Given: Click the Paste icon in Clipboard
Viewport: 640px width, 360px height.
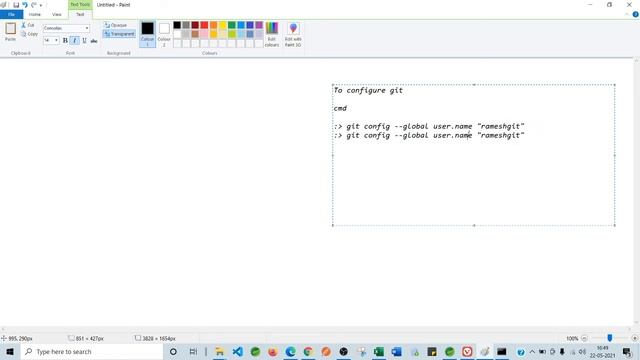Looking at the screenshot, I should (11, 29).
